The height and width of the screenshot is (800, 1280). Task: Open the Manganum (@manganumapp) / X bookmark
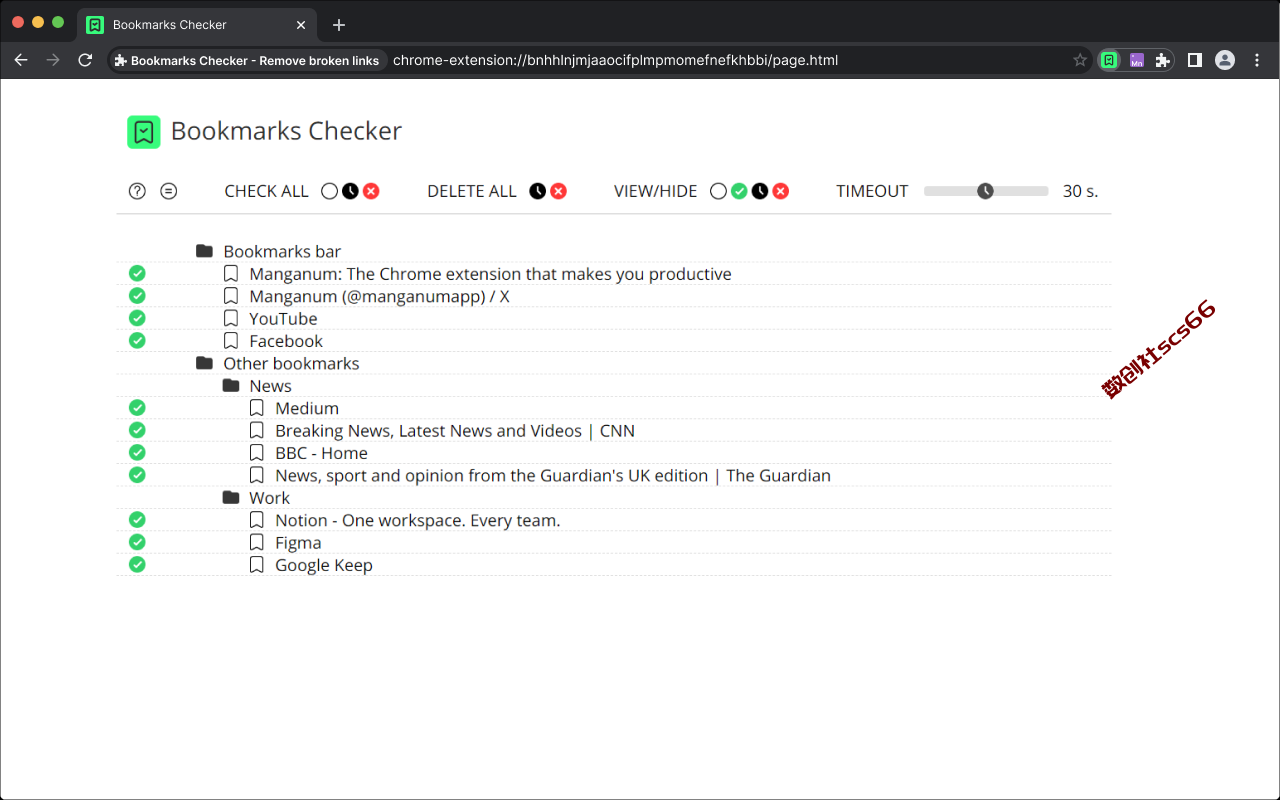click(x=379, y=296)
